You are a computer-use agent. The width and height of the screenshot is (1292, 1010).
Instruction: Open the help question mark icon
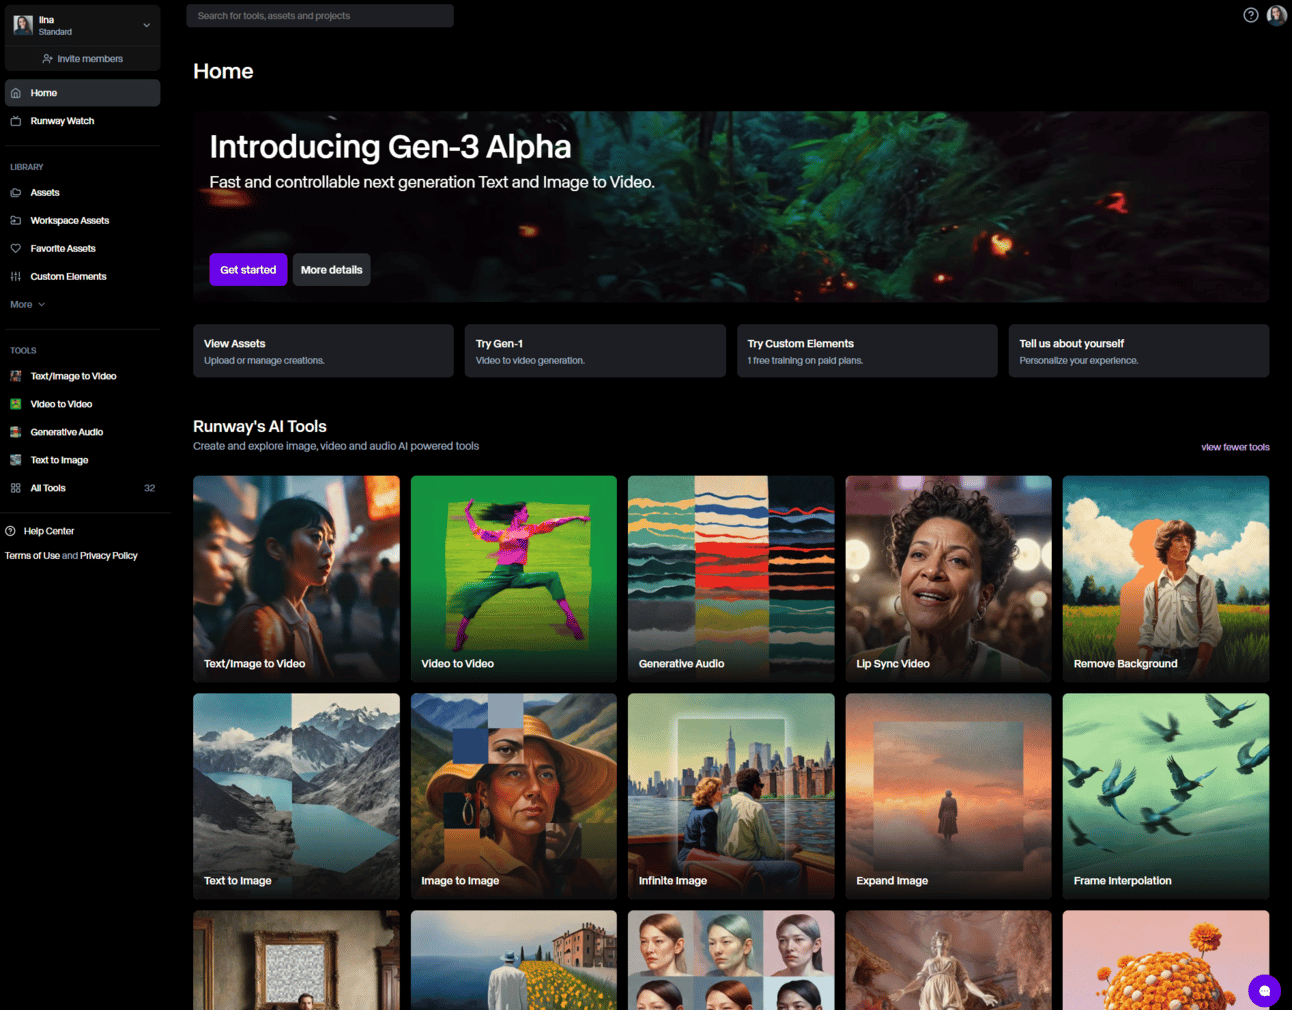coord(1251,15)
